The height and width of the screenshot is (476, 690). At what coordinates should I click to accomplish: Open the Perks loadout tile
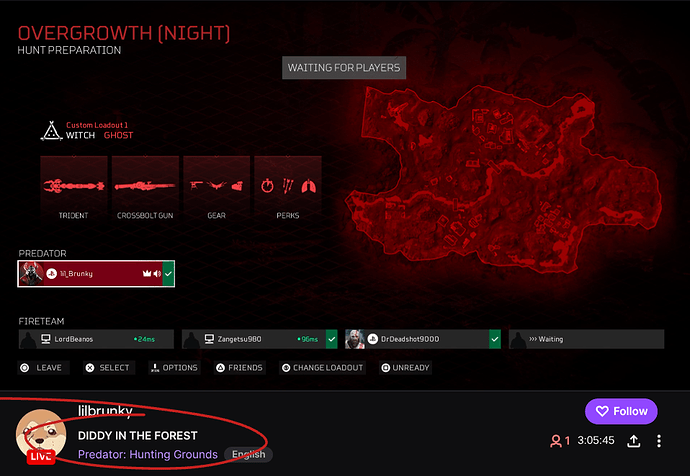pyautogui.click(x=288, y=190)
